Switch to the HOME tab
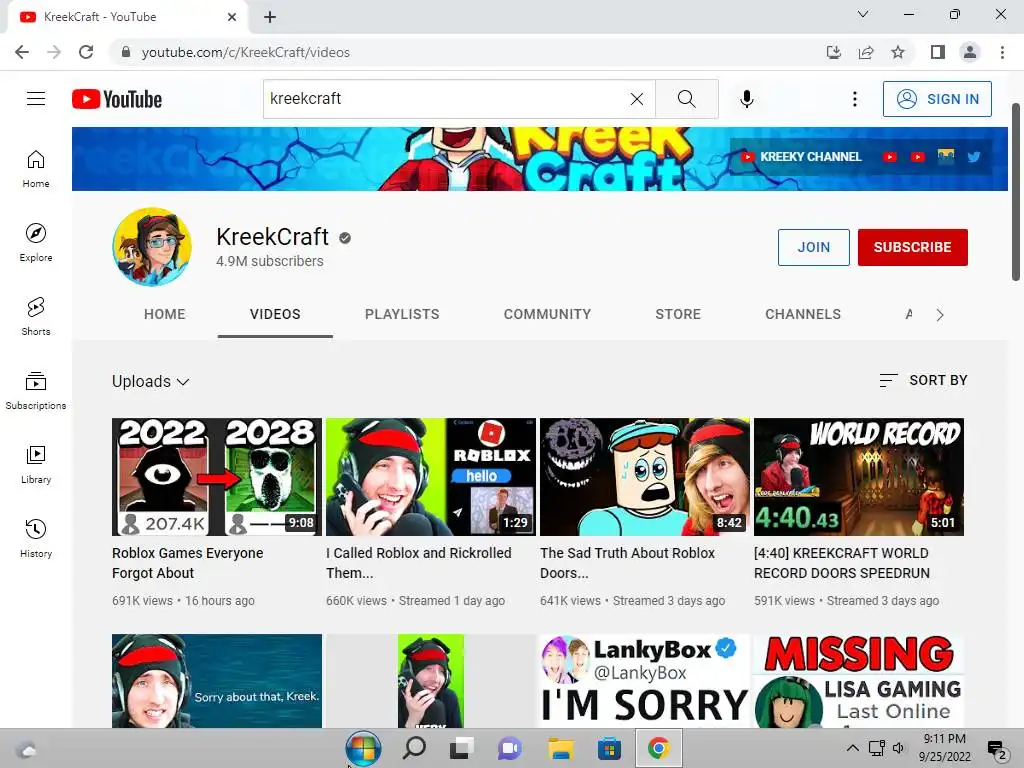This screenshot has width=1024, height=768. point(165,314)
